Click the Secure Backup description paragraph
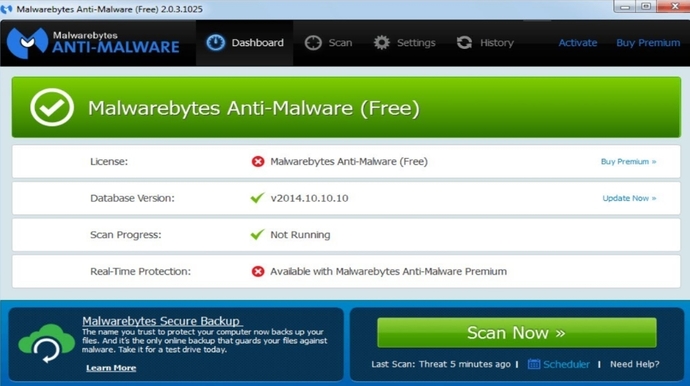The height and width of the screenshot is (386, 690). [x=205, y=341]
